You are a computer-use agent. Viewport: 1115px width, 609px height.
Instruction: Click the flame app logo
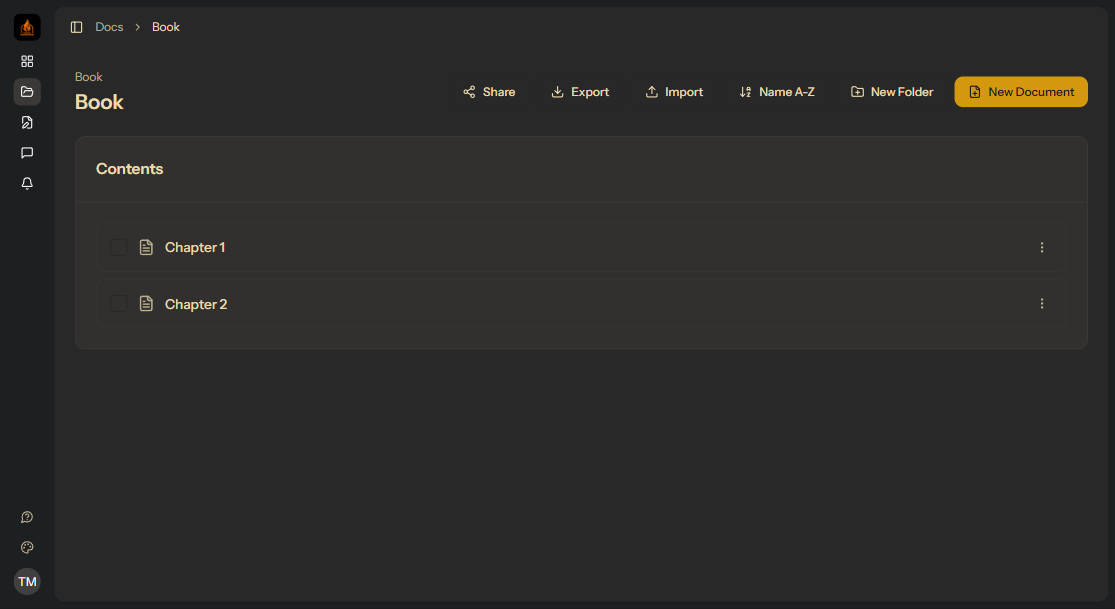27,27
